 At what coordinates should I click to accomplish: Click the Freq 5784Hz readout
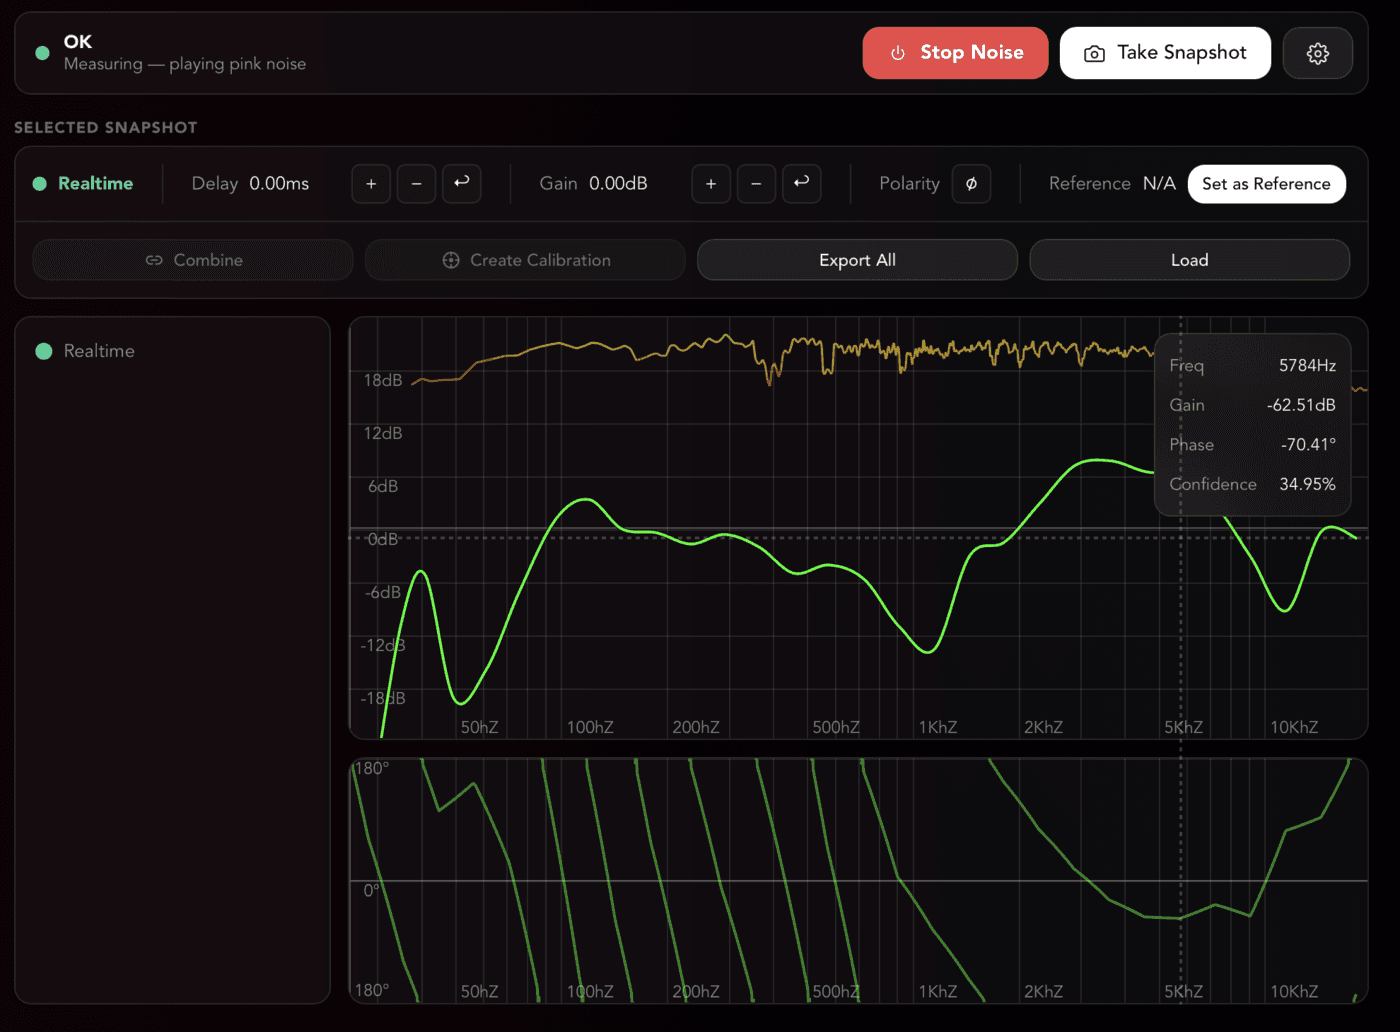[x=1252, y=366]
